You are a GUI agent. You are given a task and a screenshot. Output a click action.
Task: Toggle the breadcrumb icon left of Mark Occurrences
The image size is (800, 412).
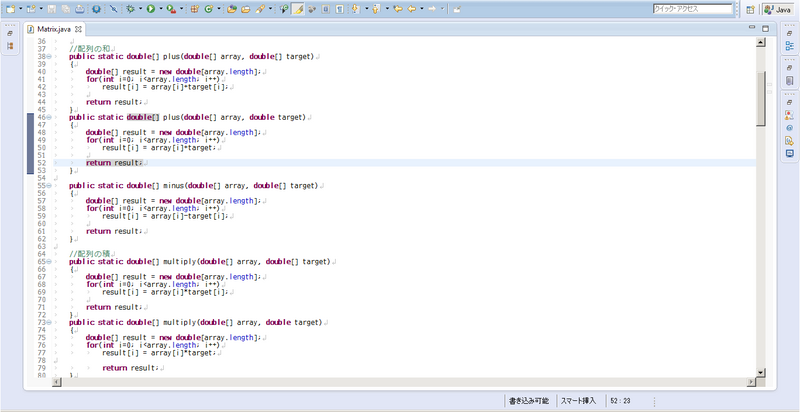(x=284, y=9)
